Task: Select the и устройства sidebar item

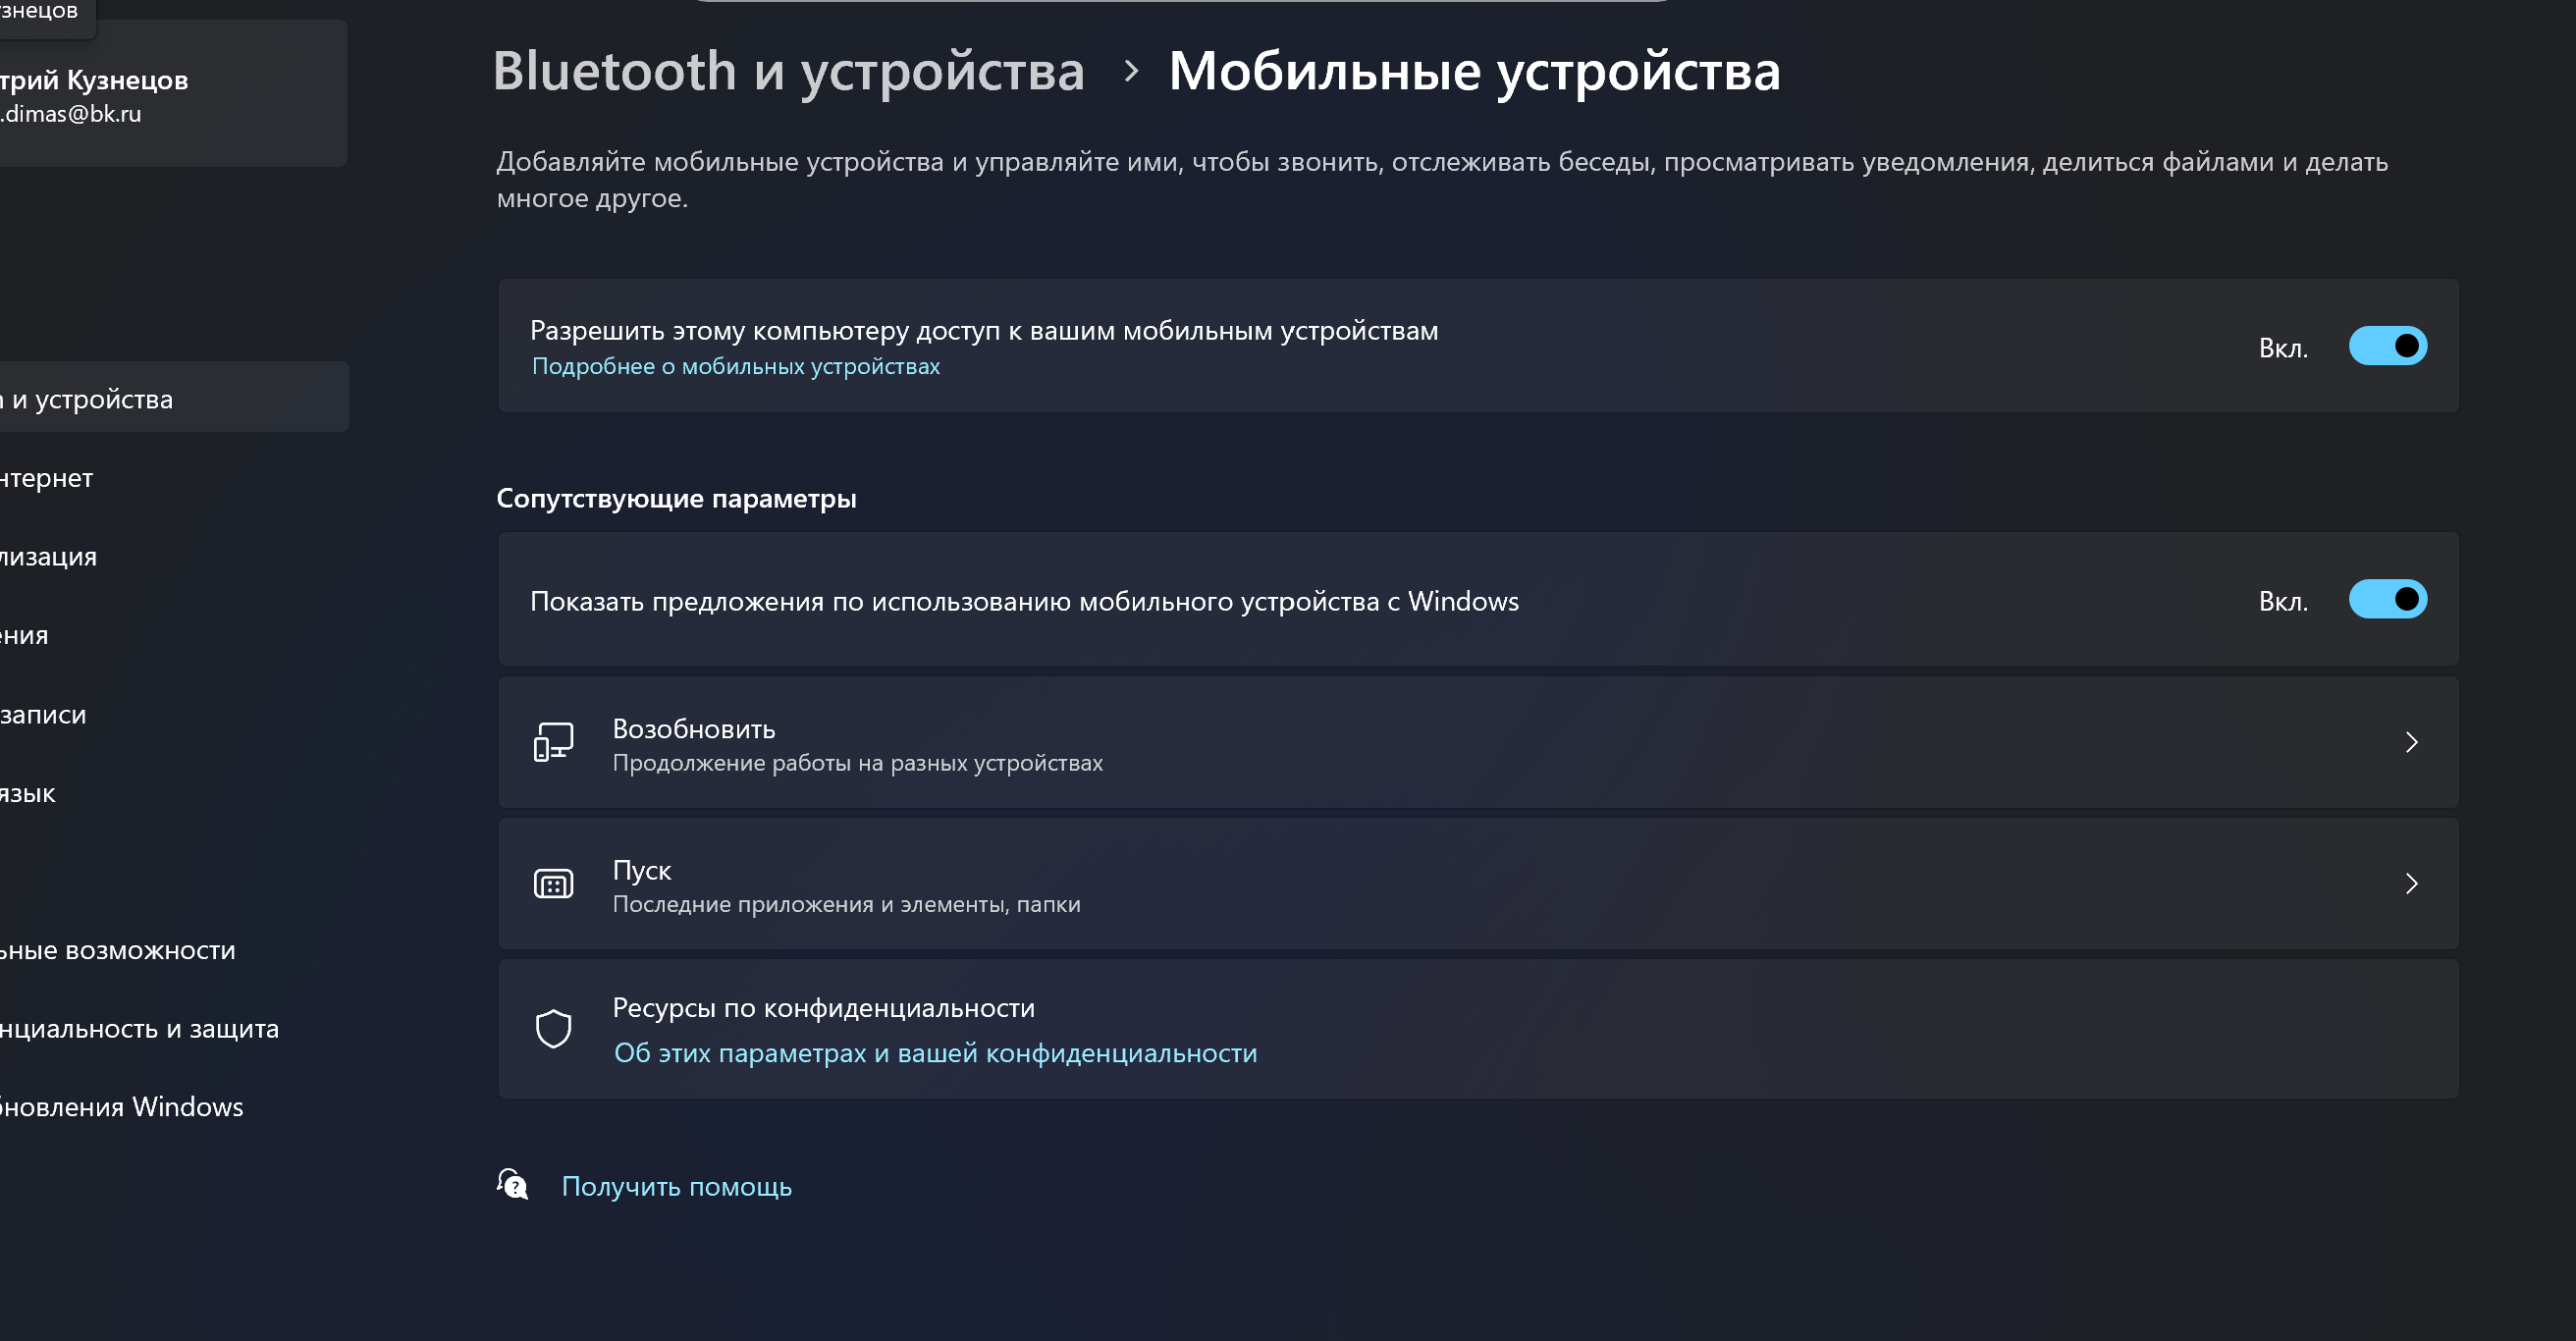Action: pyautogui.click(x=174, y=397)
